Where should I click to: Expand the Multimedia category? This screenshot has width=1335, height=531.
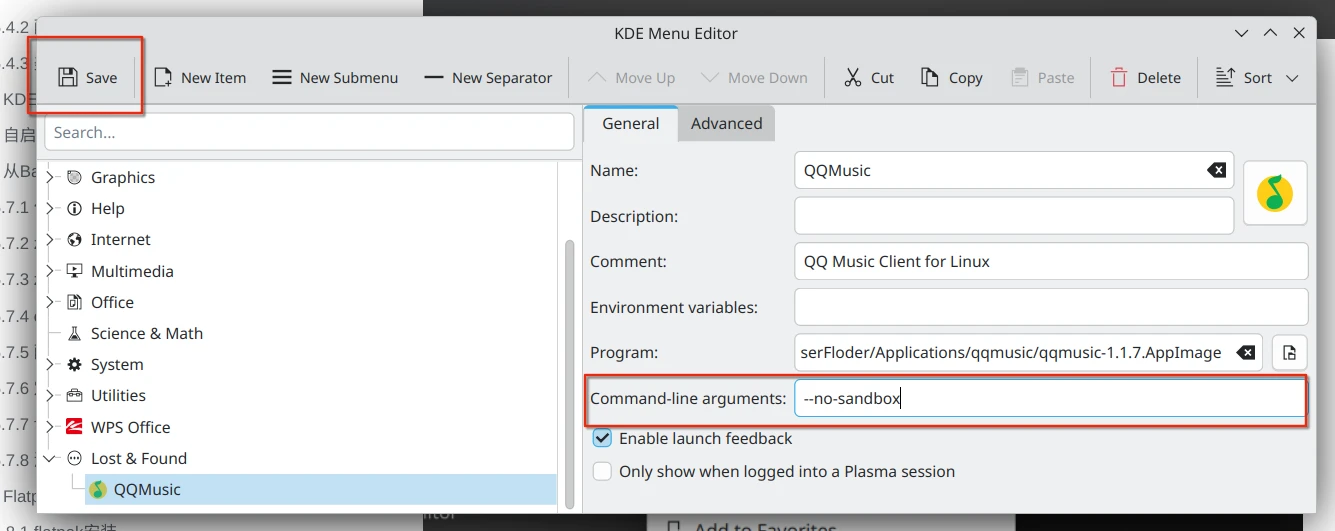pos(50,272)
